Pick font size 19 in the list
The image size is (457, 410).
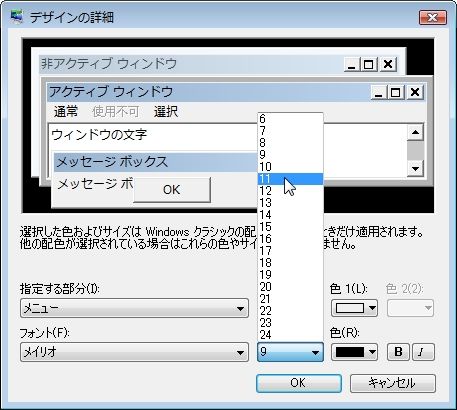[290, 275]
